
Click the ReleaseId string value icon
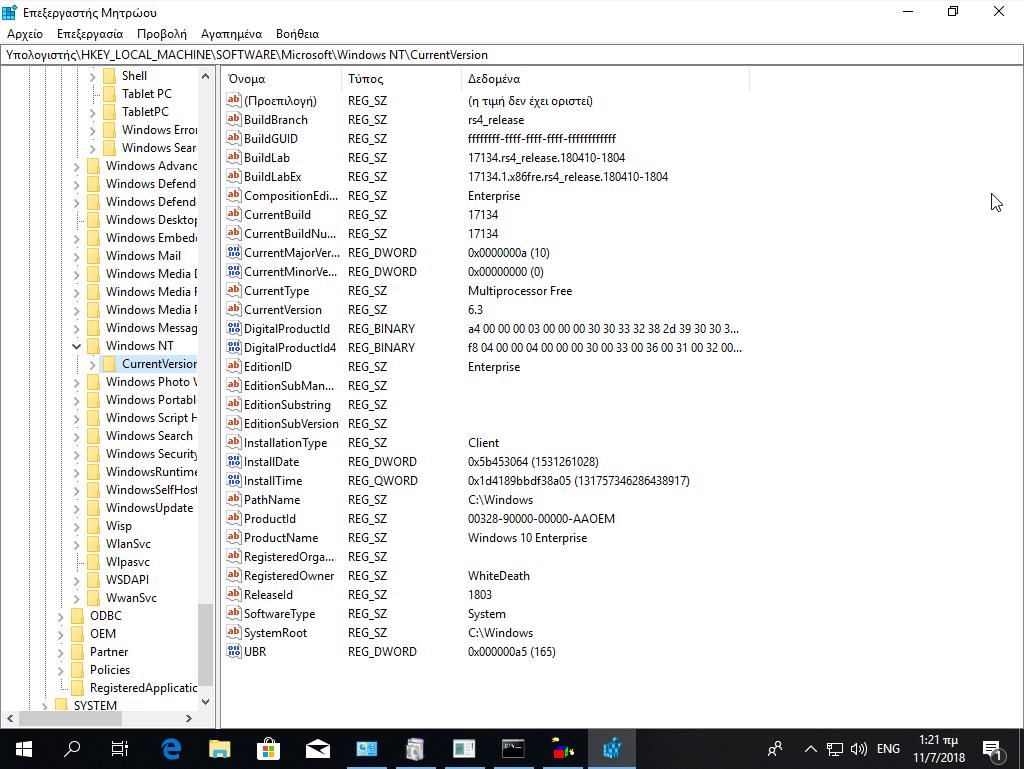pos(234,594)
